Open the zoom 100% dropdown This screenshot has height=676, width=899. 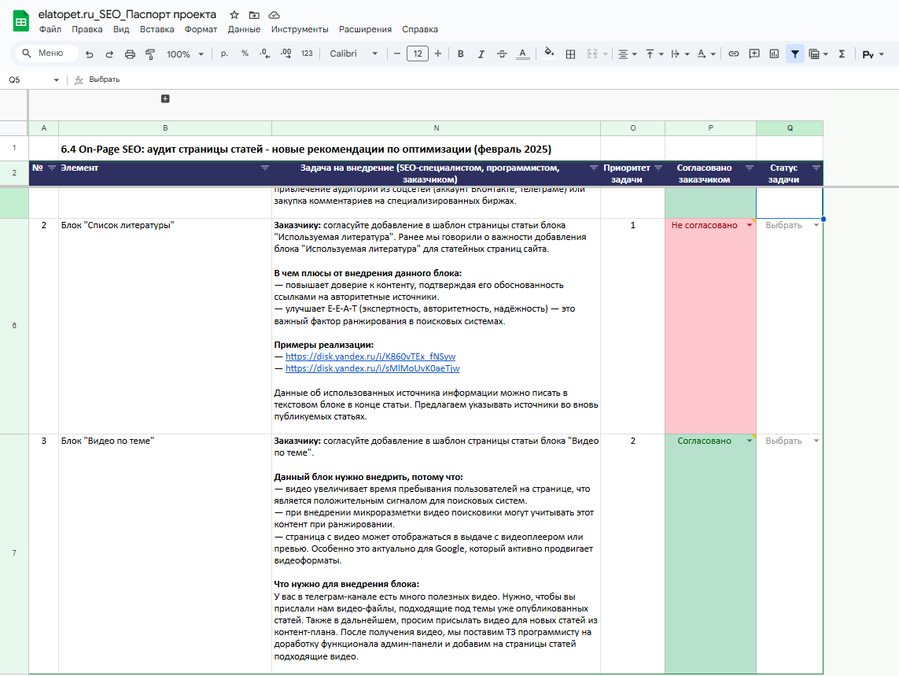[x=184, y=54]
